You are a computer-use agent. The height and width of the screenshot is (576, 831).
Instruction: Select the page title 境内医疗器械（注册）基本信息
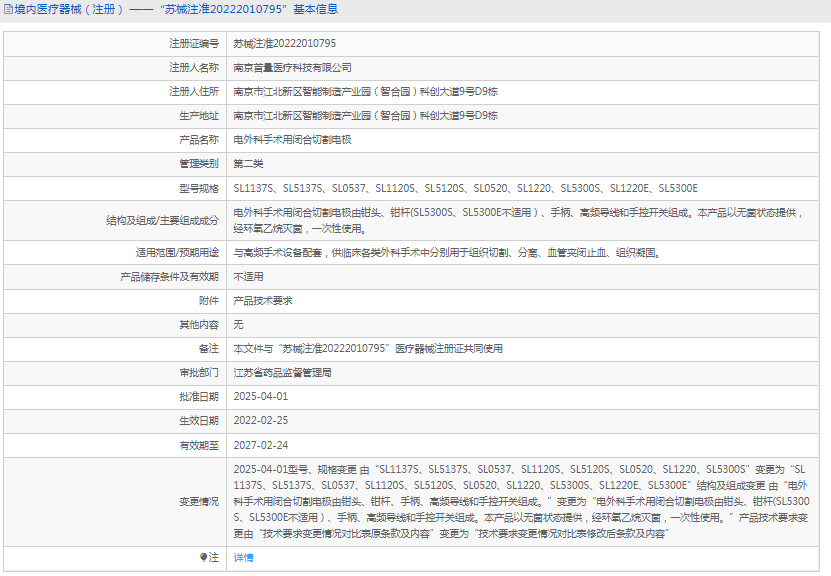[x=176, y=9]
